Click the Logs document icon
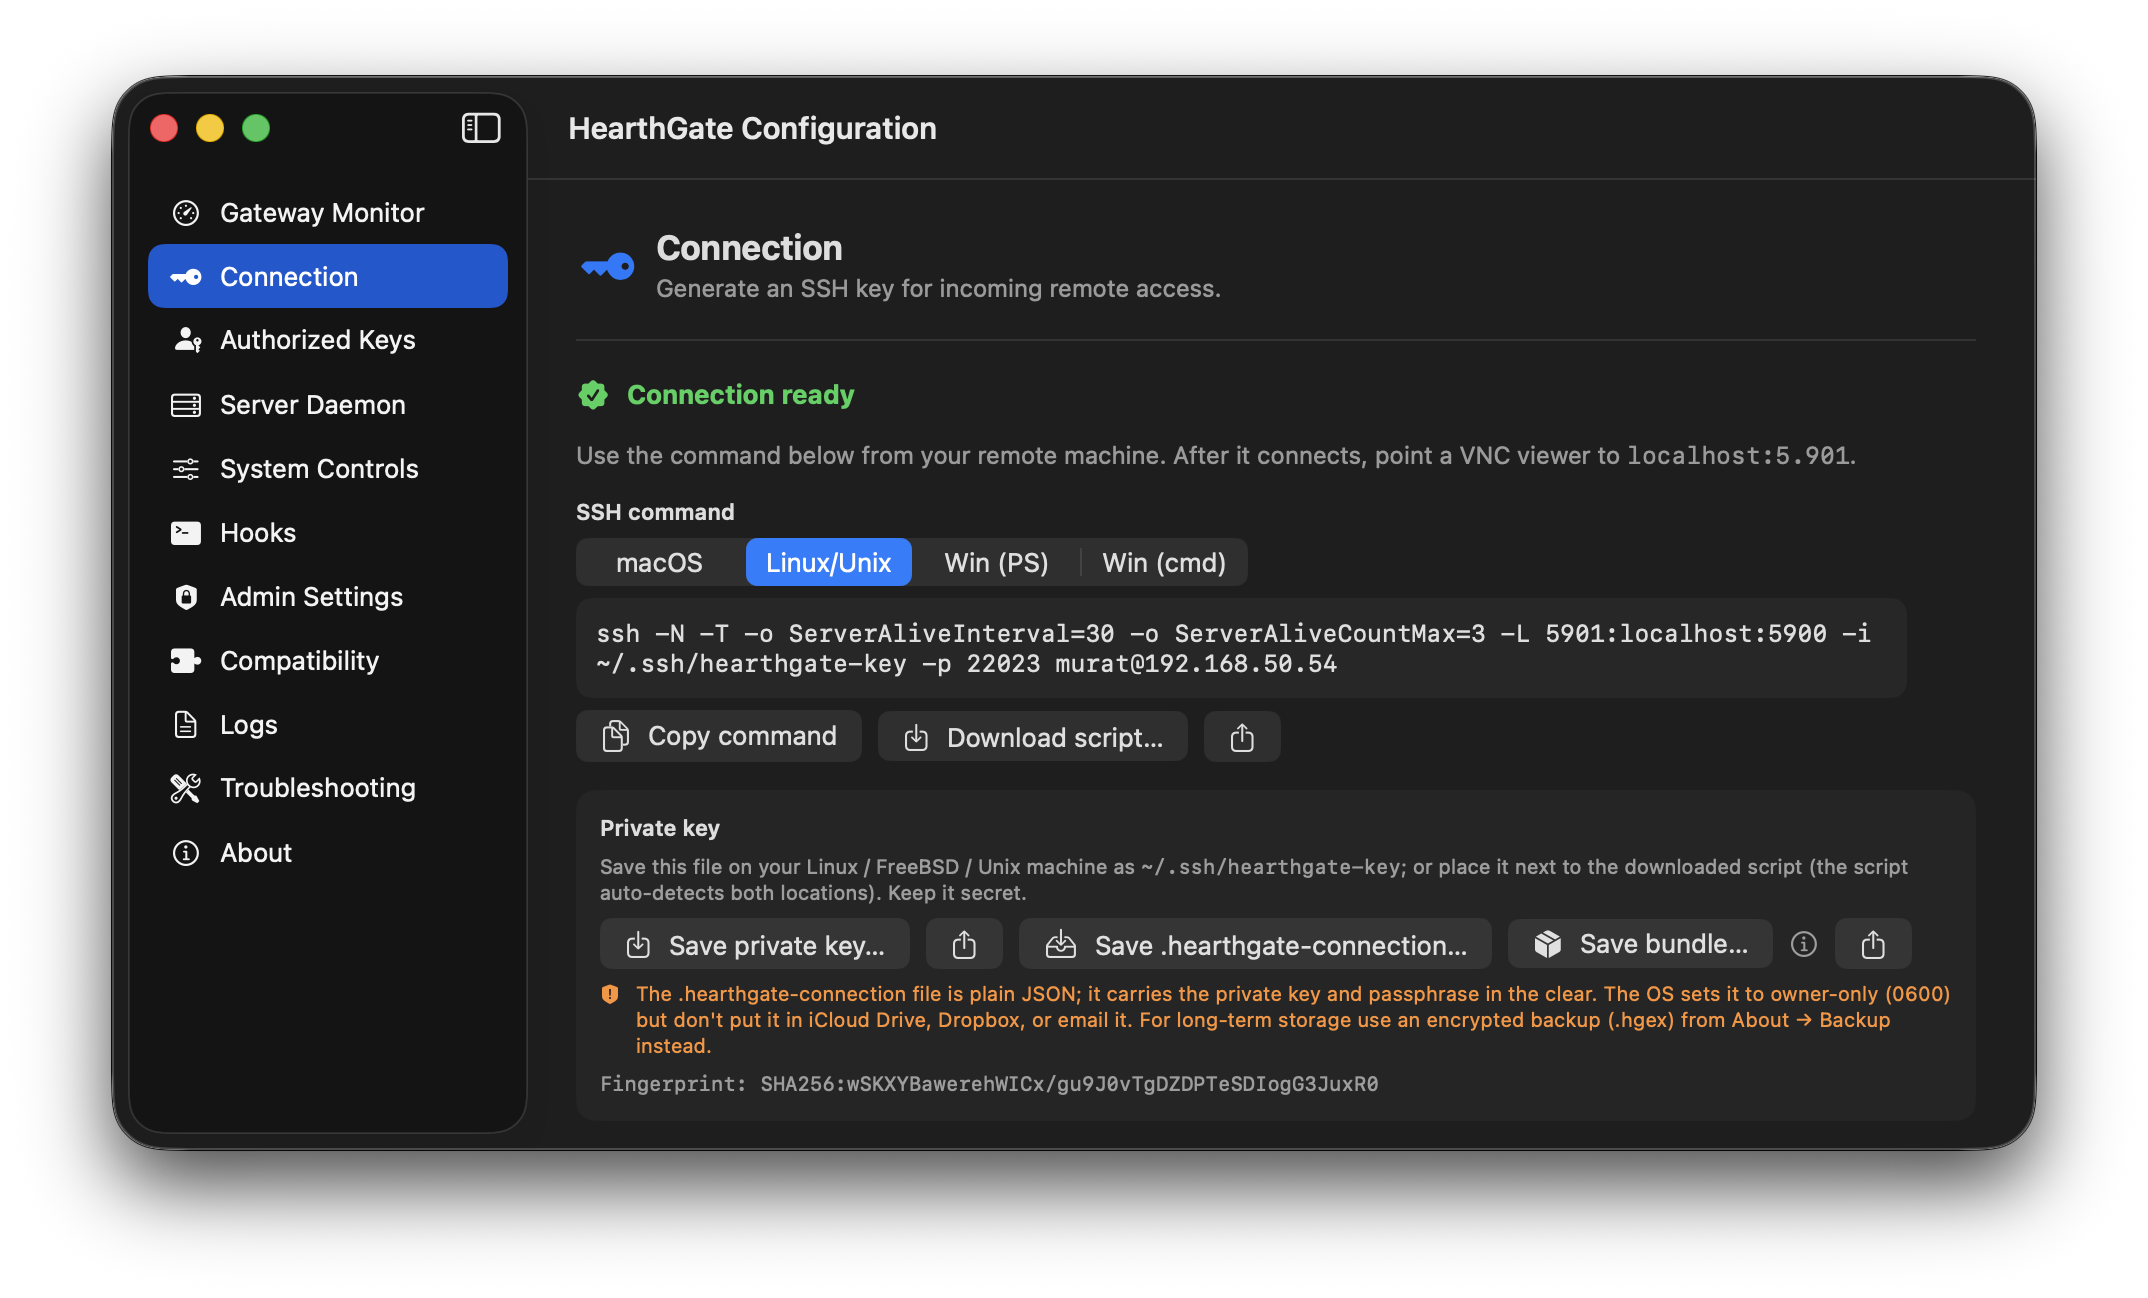Viewport: 2148px width, 1298px height. coord(186,724)
